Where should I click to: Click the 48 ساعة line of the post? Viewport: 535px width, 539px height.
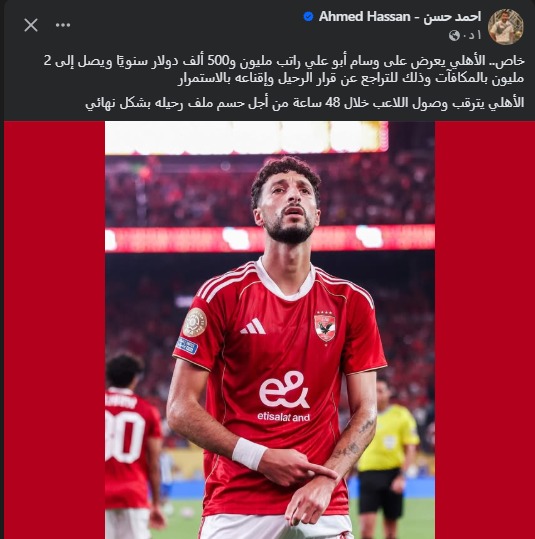305,103
